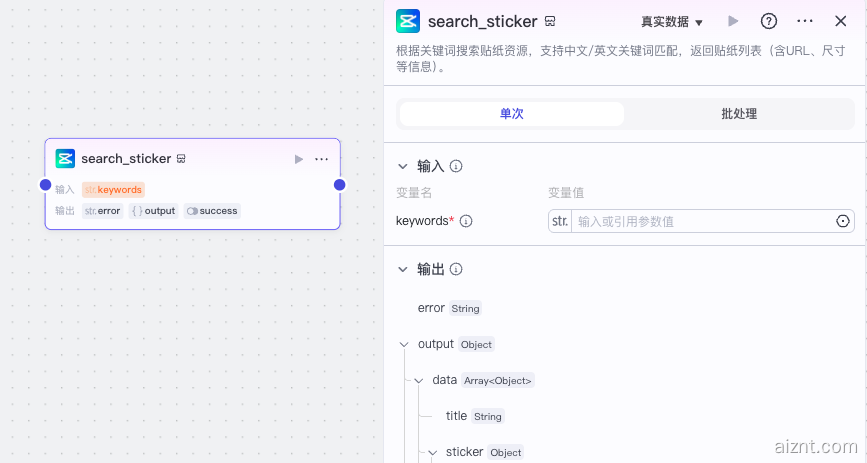Click the 变量名 column header
The image size is (867, 463).
[x=414, y=193]
